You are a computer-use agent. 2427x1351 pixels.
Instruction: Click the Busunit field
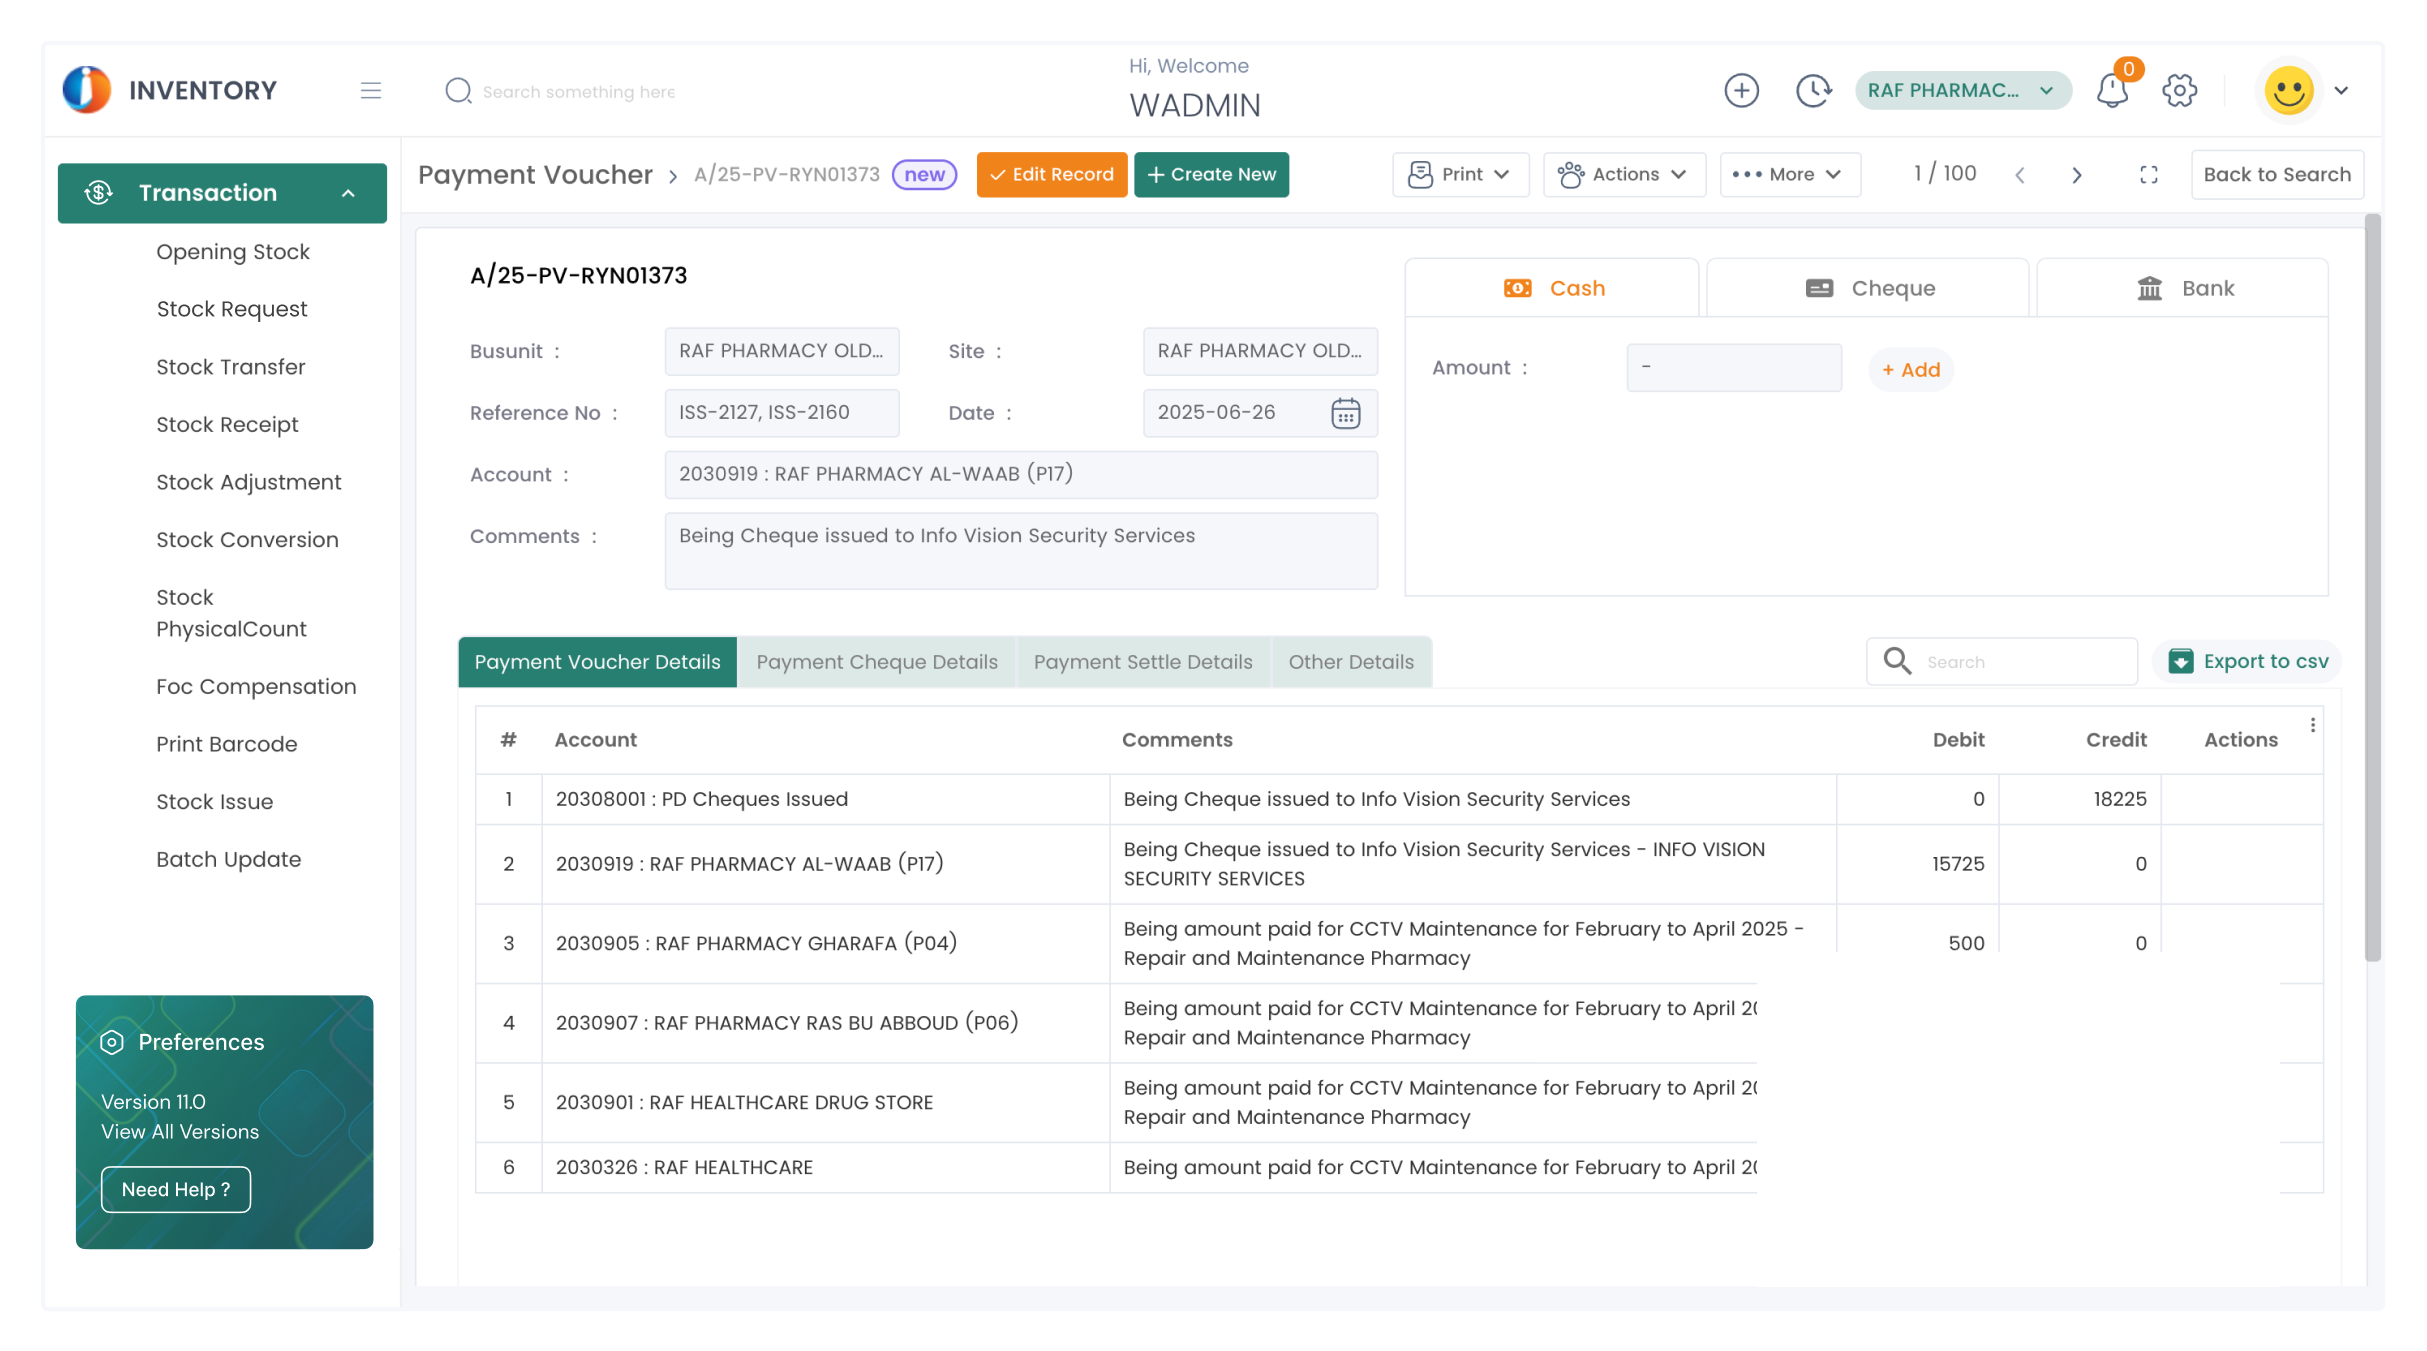(782, 351)
